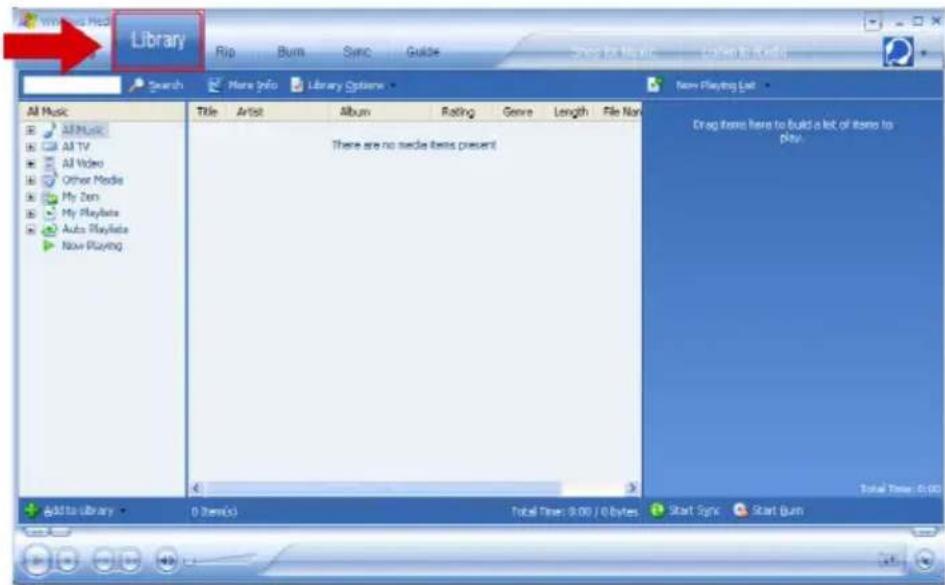
Task: Switch to skin mode button at bottom right
Action: [925, 560]
